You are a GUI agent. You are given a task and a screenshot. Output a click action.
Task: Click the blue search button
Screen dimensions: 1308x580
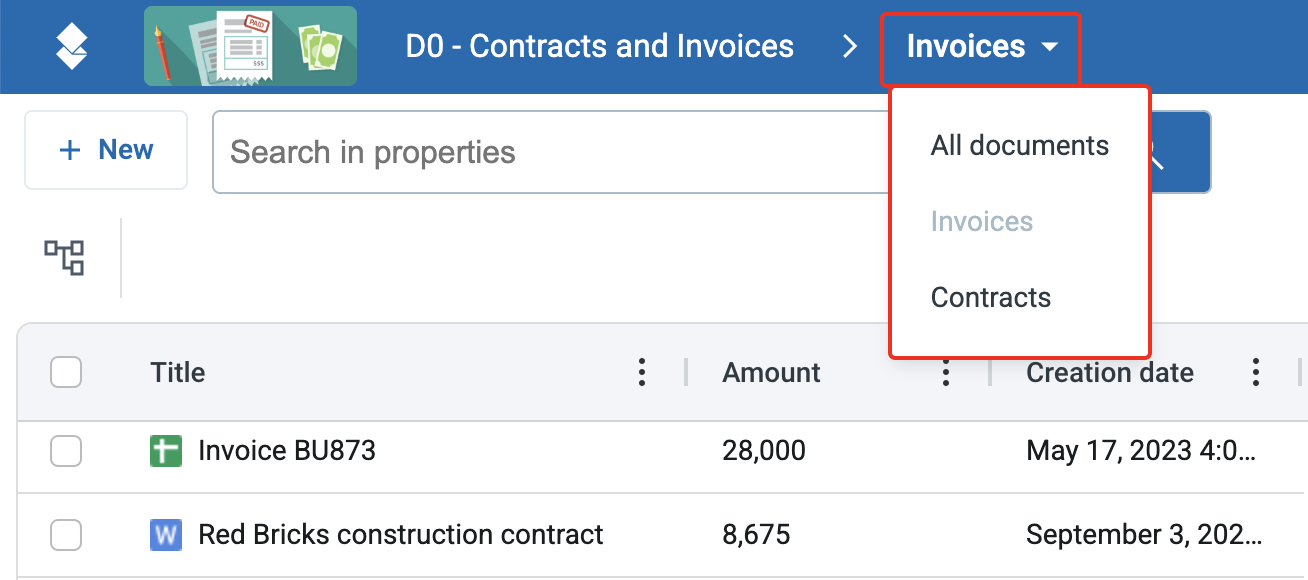coord(1180,152)
